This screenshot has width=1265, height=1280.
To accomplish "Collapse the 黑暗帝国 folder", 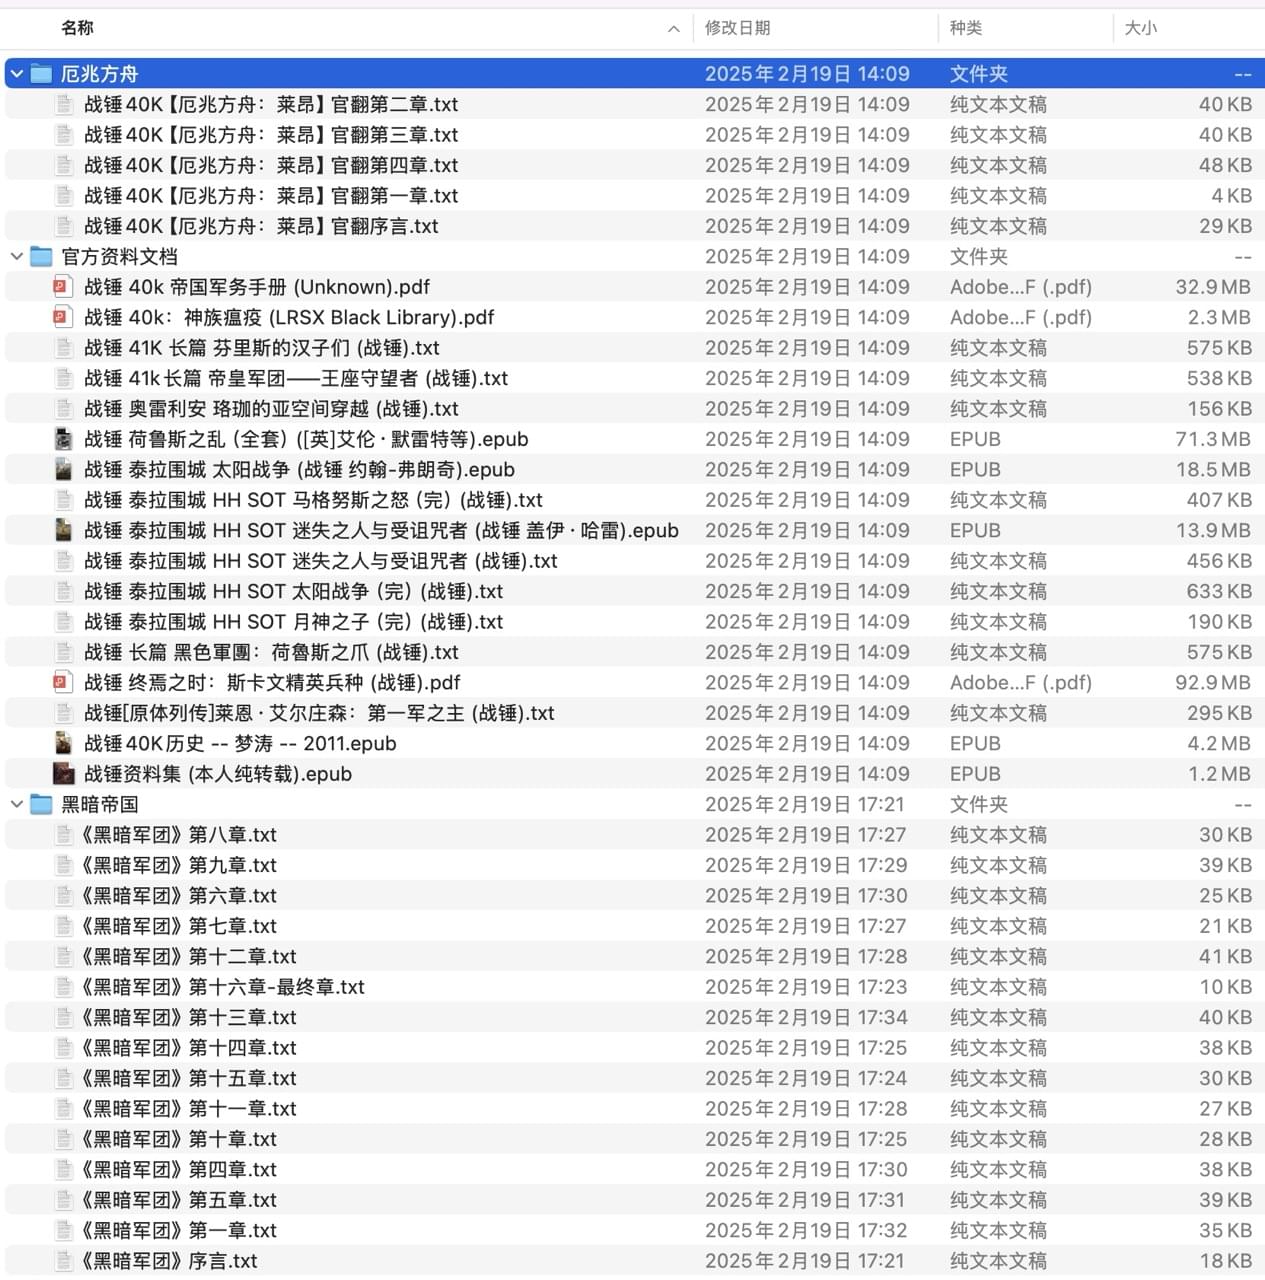I will pos(17,804).
